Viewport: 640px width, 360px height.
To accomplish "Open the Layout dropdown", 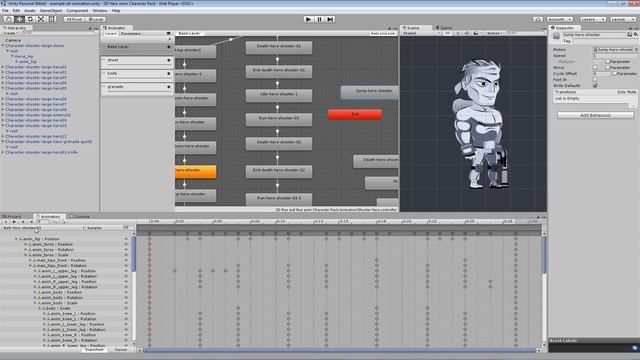I will (623, 19).
